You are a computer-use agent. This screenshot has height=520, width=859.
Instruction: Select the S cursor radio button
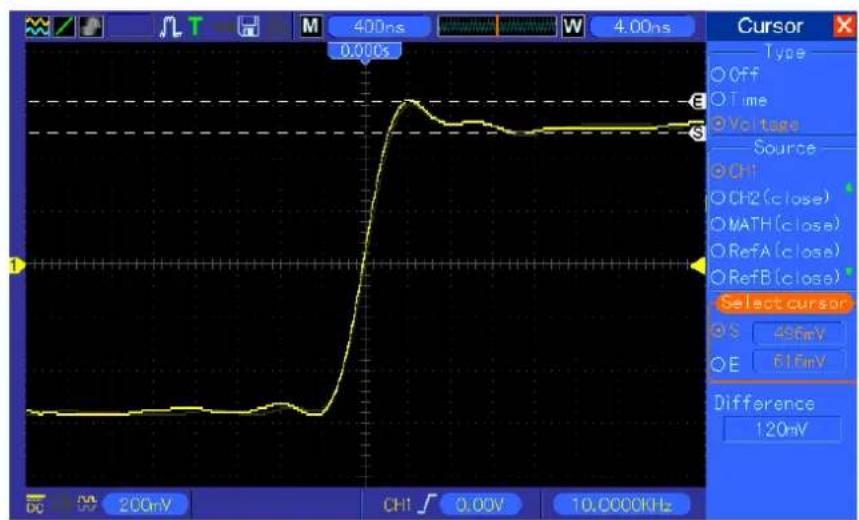[x=718, y=331]
